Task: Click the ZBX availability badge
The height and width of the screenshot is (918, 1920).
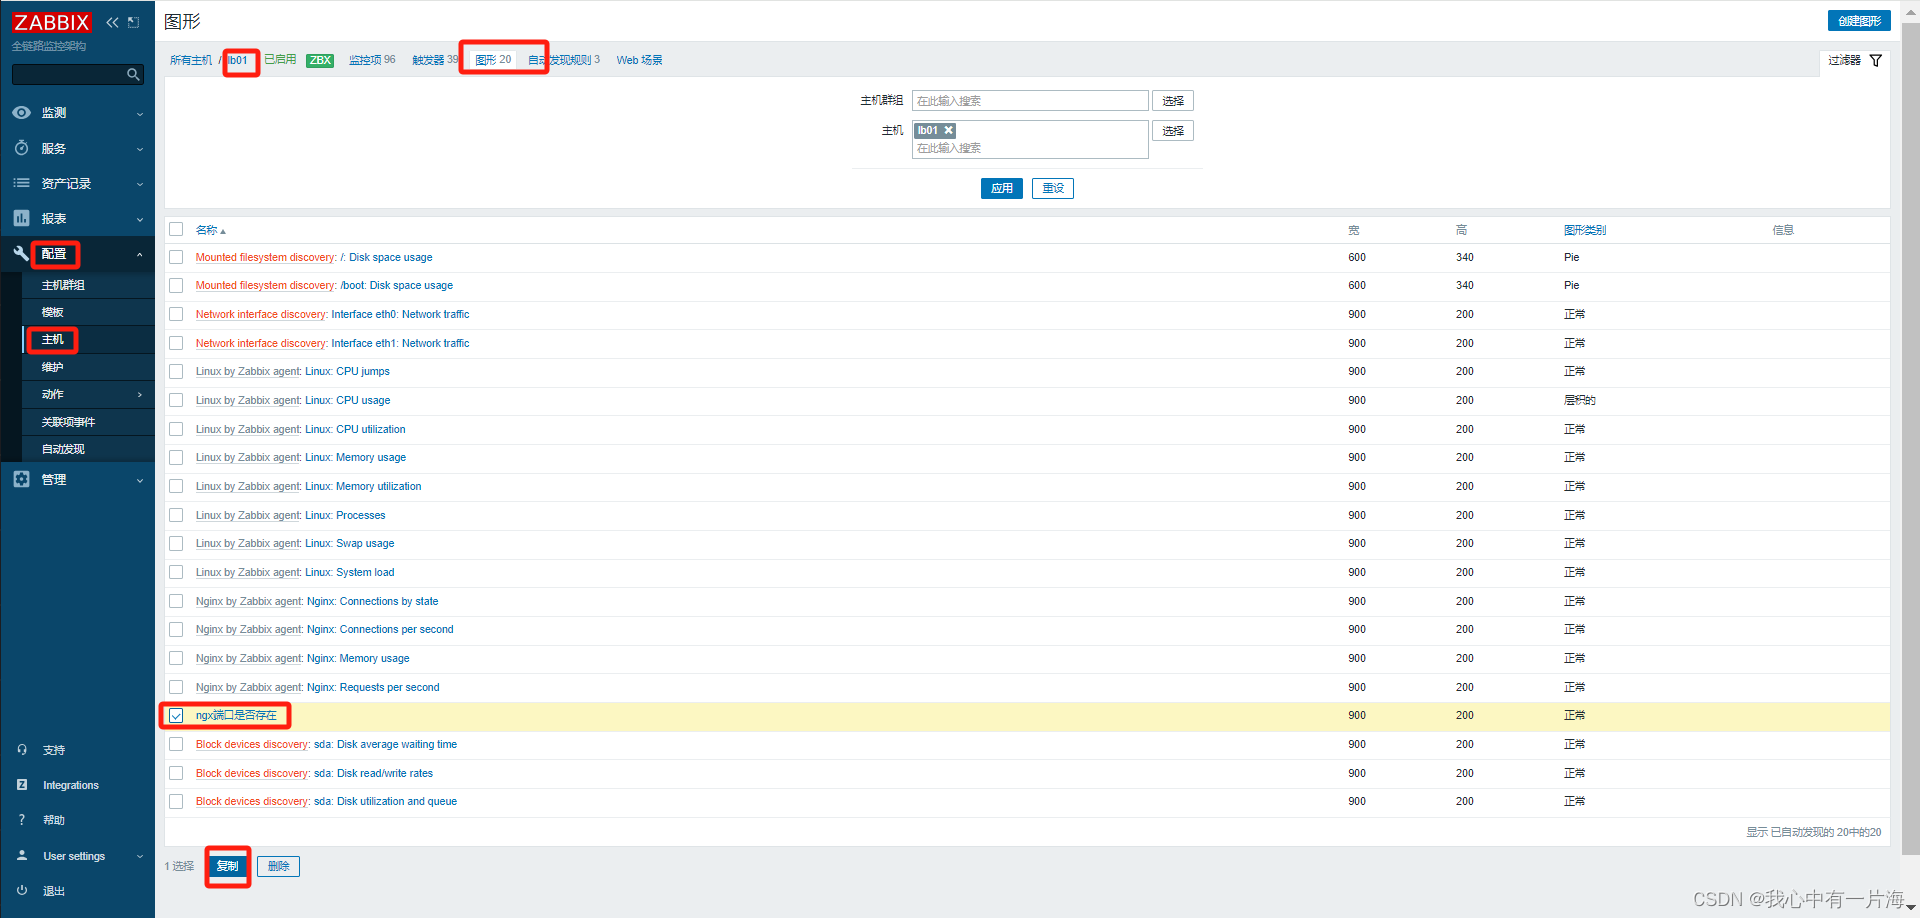Action: 320,60
